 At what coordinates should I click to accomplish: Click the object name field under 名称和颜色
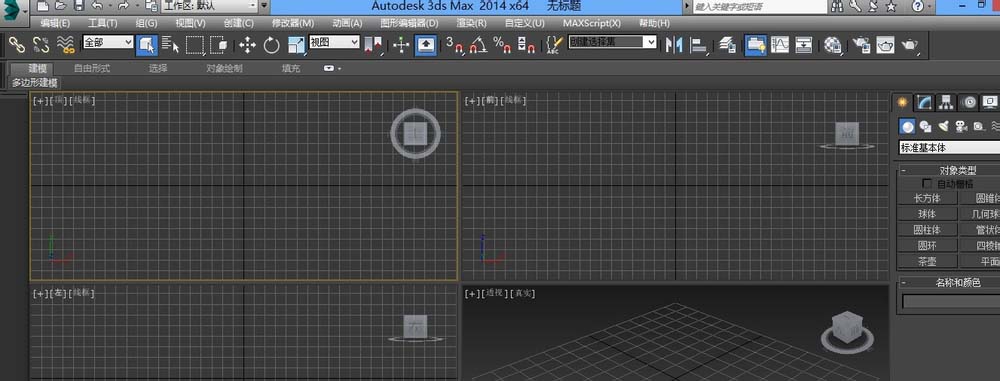[x=950, y=301]
